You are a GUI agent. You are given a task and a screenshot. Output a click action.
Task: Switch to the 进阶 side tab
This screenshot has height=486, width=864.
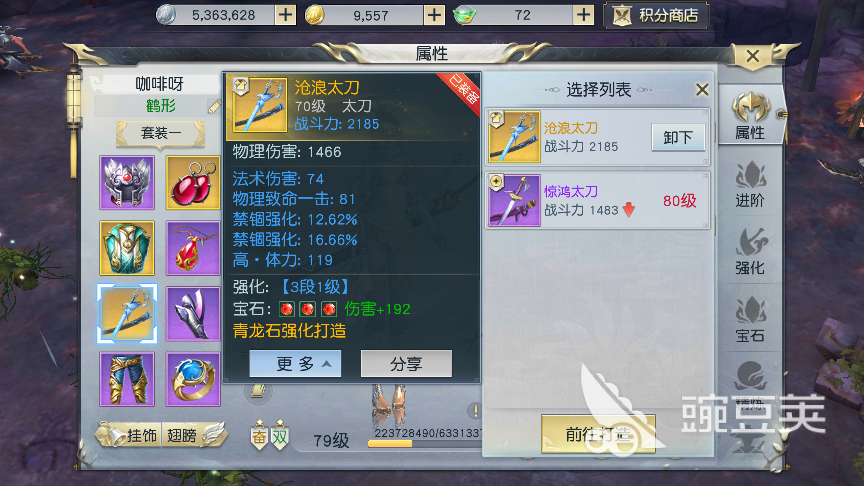pos(750,186)
